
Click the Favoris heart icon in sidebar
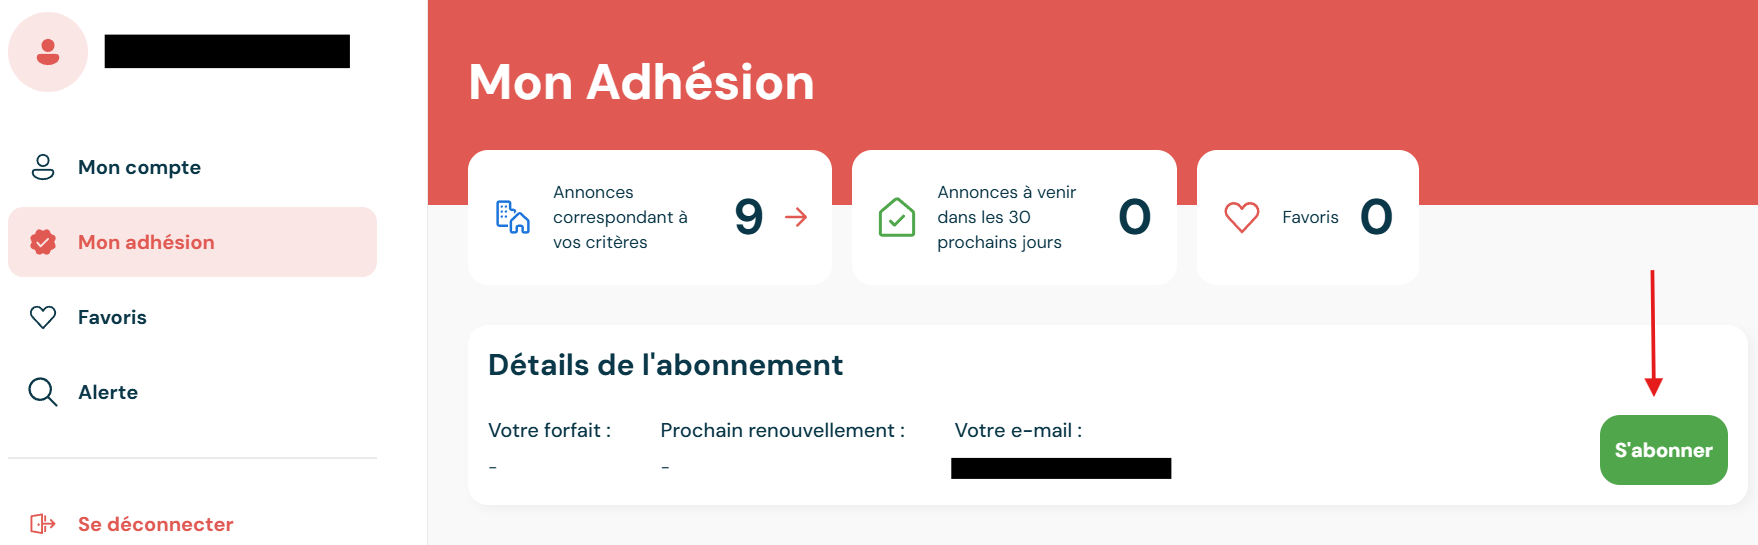43,317
